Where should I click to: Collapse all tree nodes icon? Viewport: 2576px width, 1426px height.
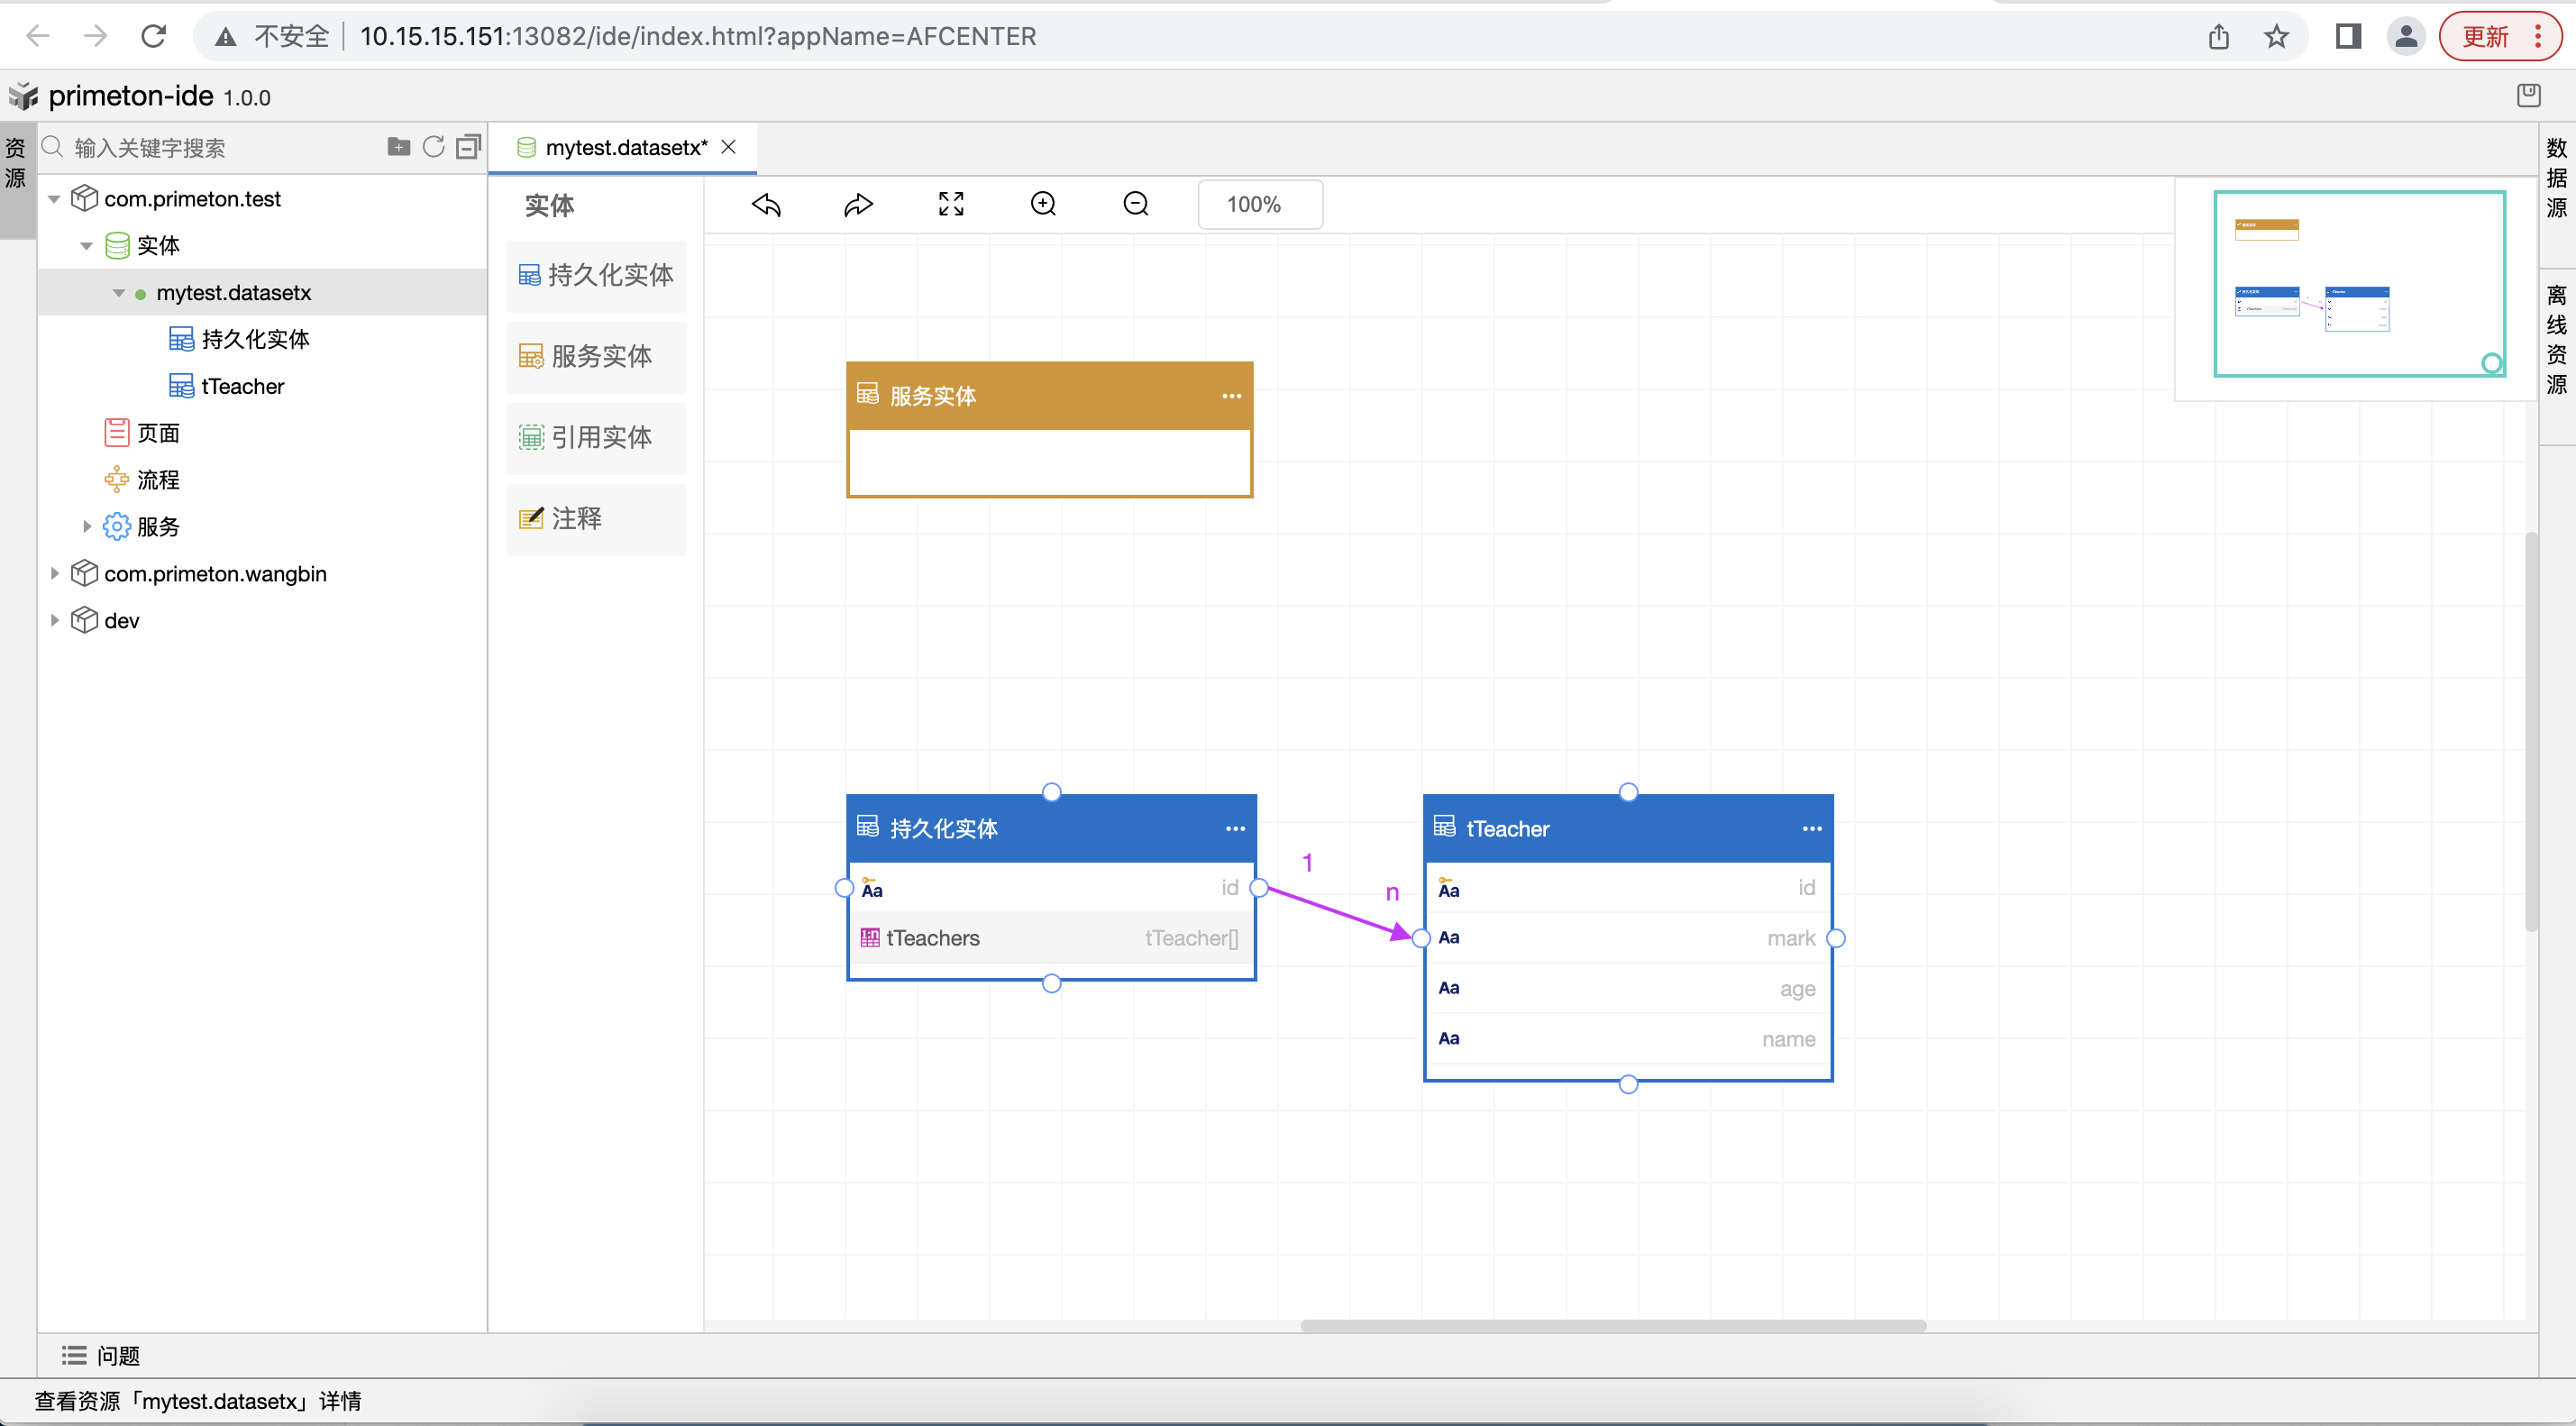coord(468,147)
